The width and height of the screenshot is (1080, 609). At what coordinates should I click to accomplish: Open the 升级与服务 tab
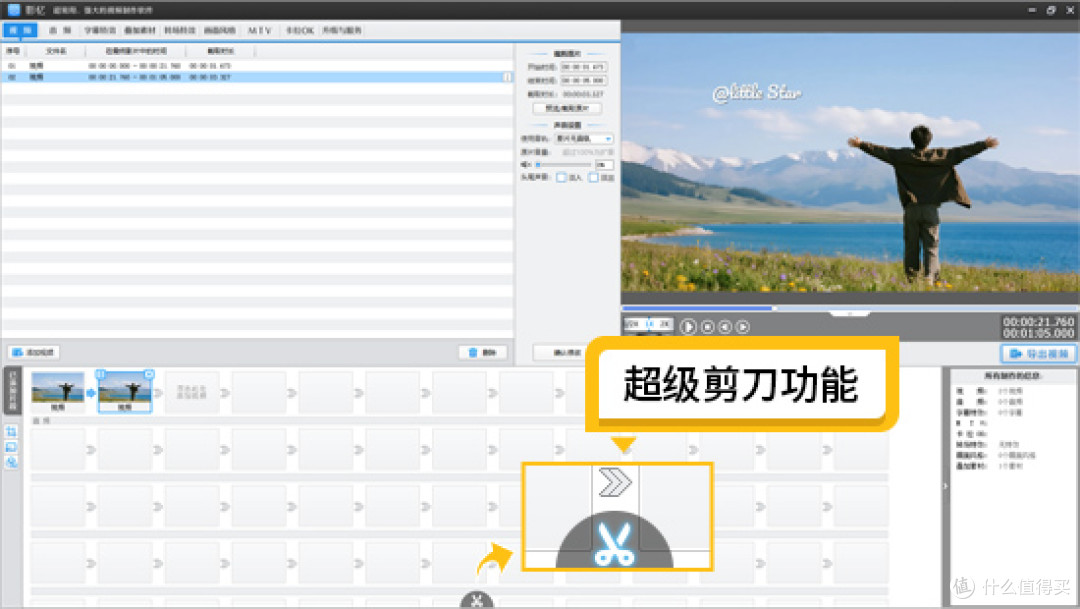[x=342, y=30]
